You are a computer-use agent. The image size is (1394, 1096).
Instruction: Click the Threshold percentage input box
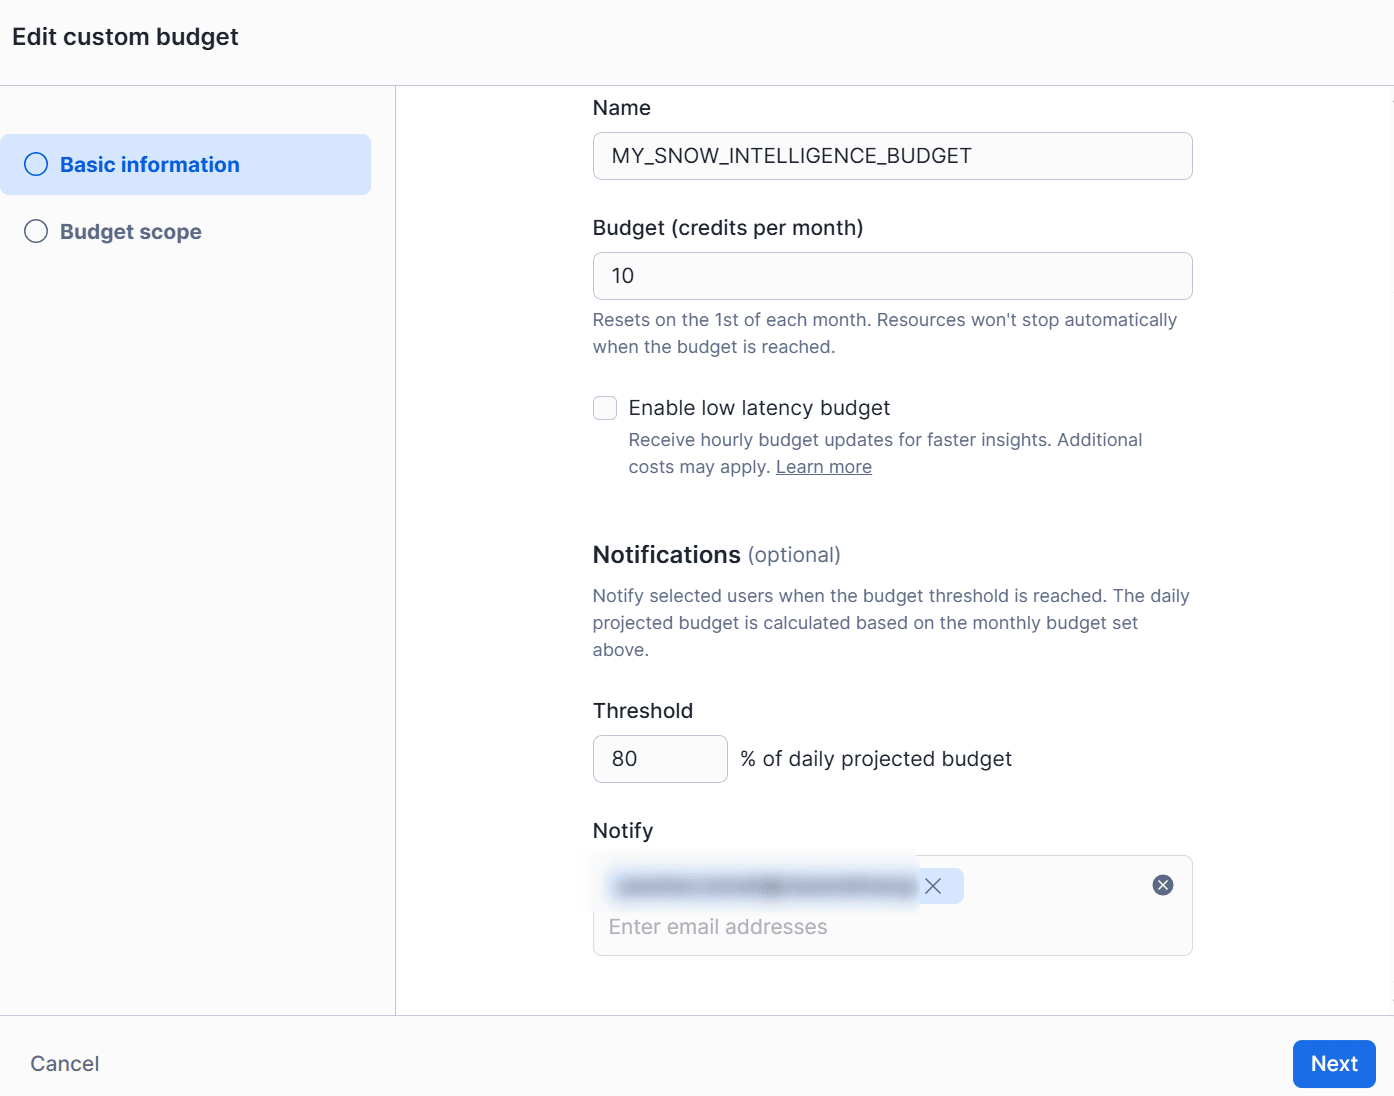[x=660, y=759]
